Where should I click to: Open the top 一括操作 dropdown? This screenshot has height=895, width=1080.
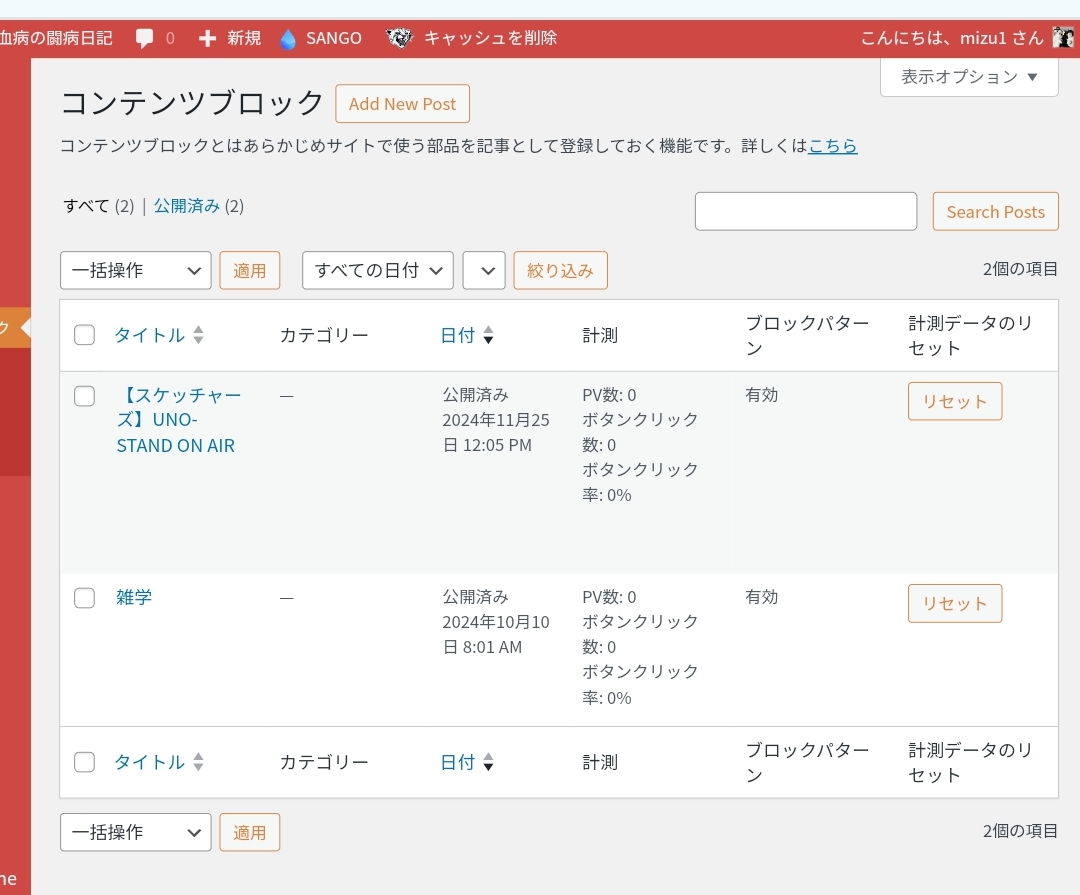click(136, 270)
